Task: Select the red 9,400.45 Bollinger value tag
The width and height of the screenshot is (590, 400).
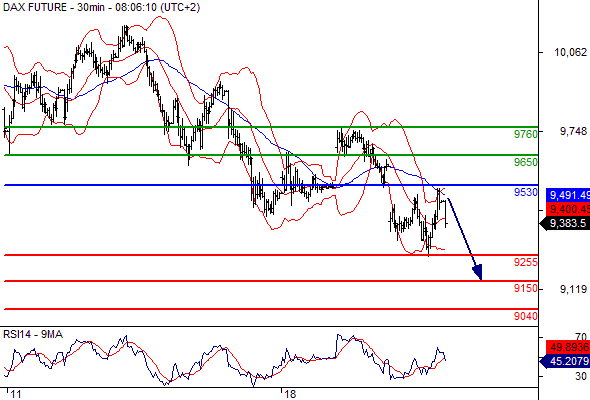Action: [568, 209]
